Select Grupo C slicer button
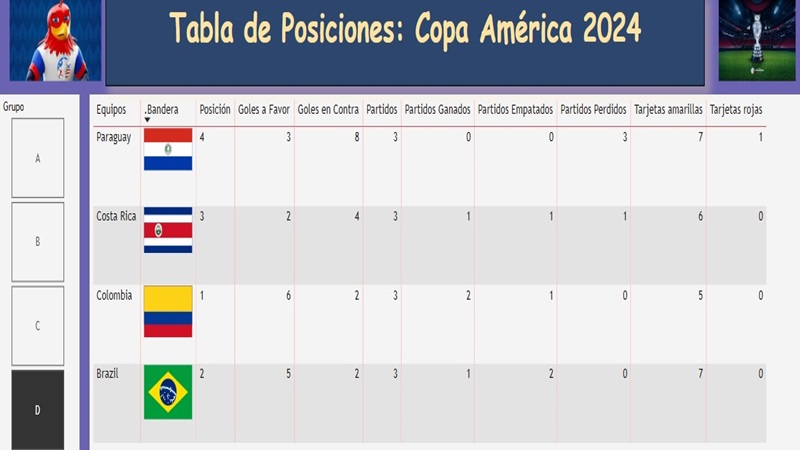Image resolution: width=800 pixels, height=450 pixels. point(38,326)
